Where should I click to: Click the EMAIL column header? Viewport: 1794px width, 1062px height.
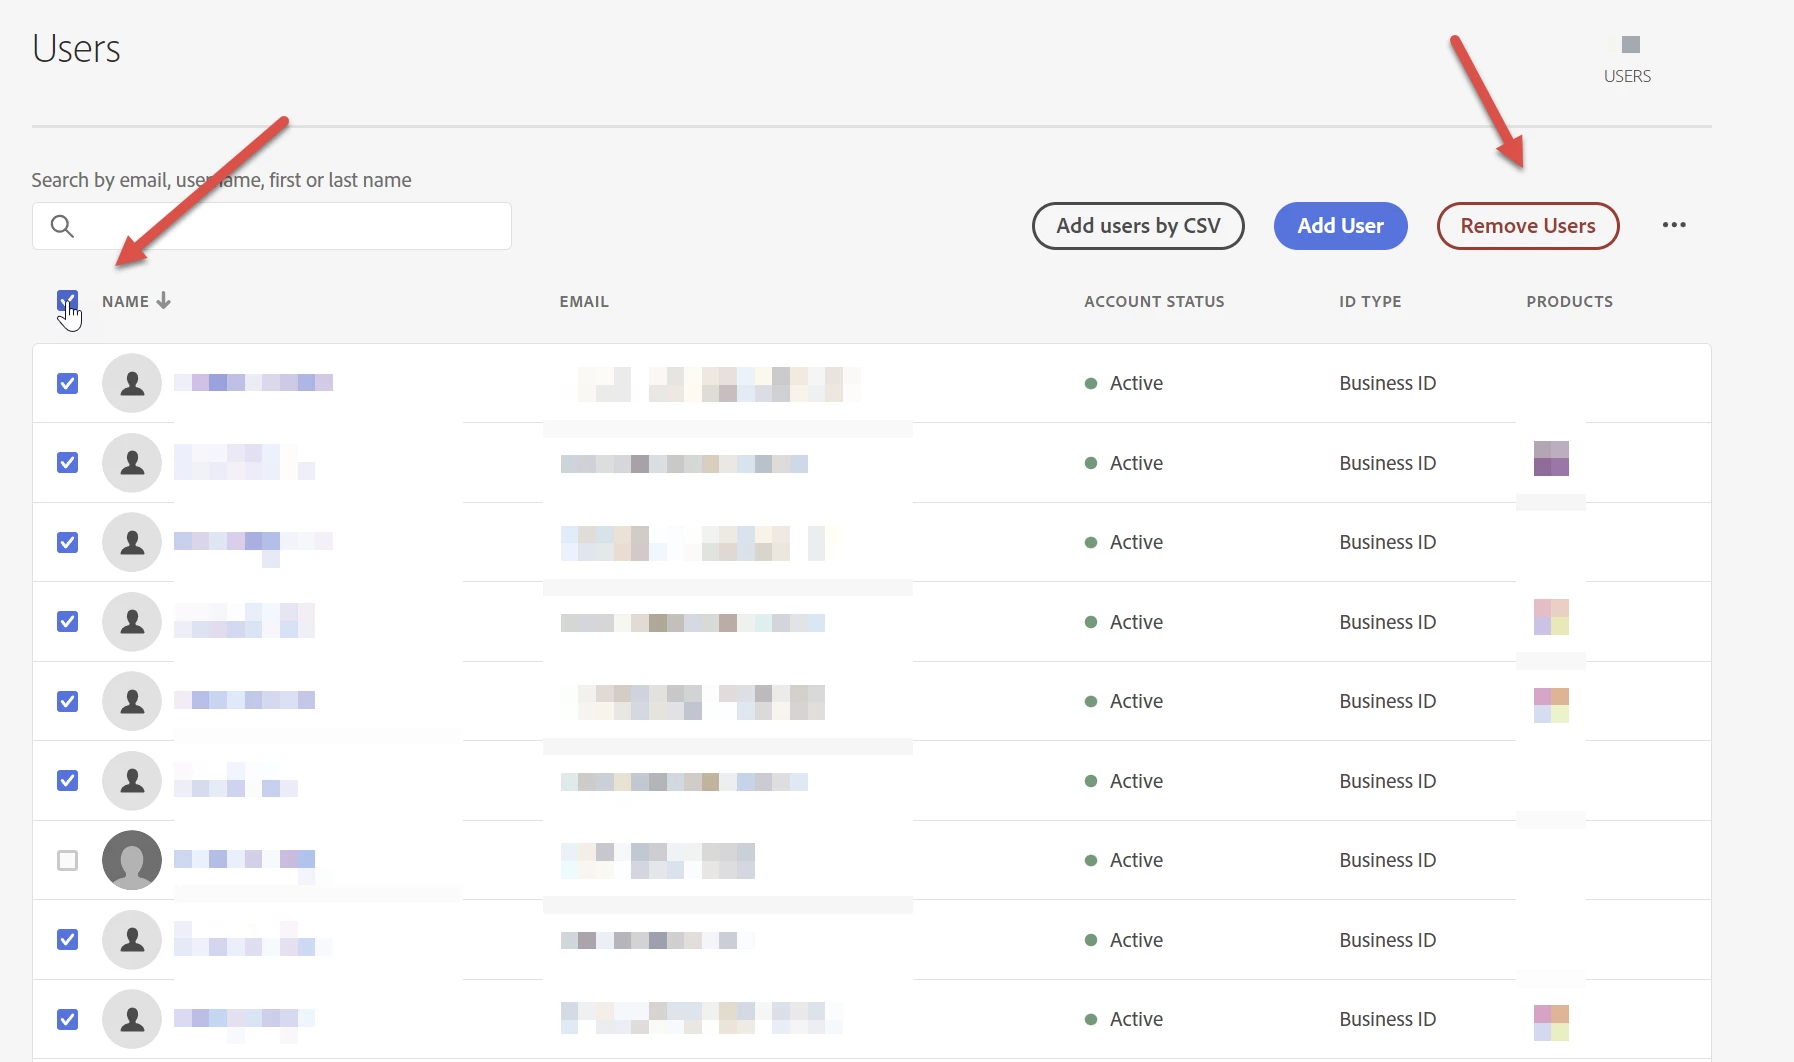coord(584,301)
